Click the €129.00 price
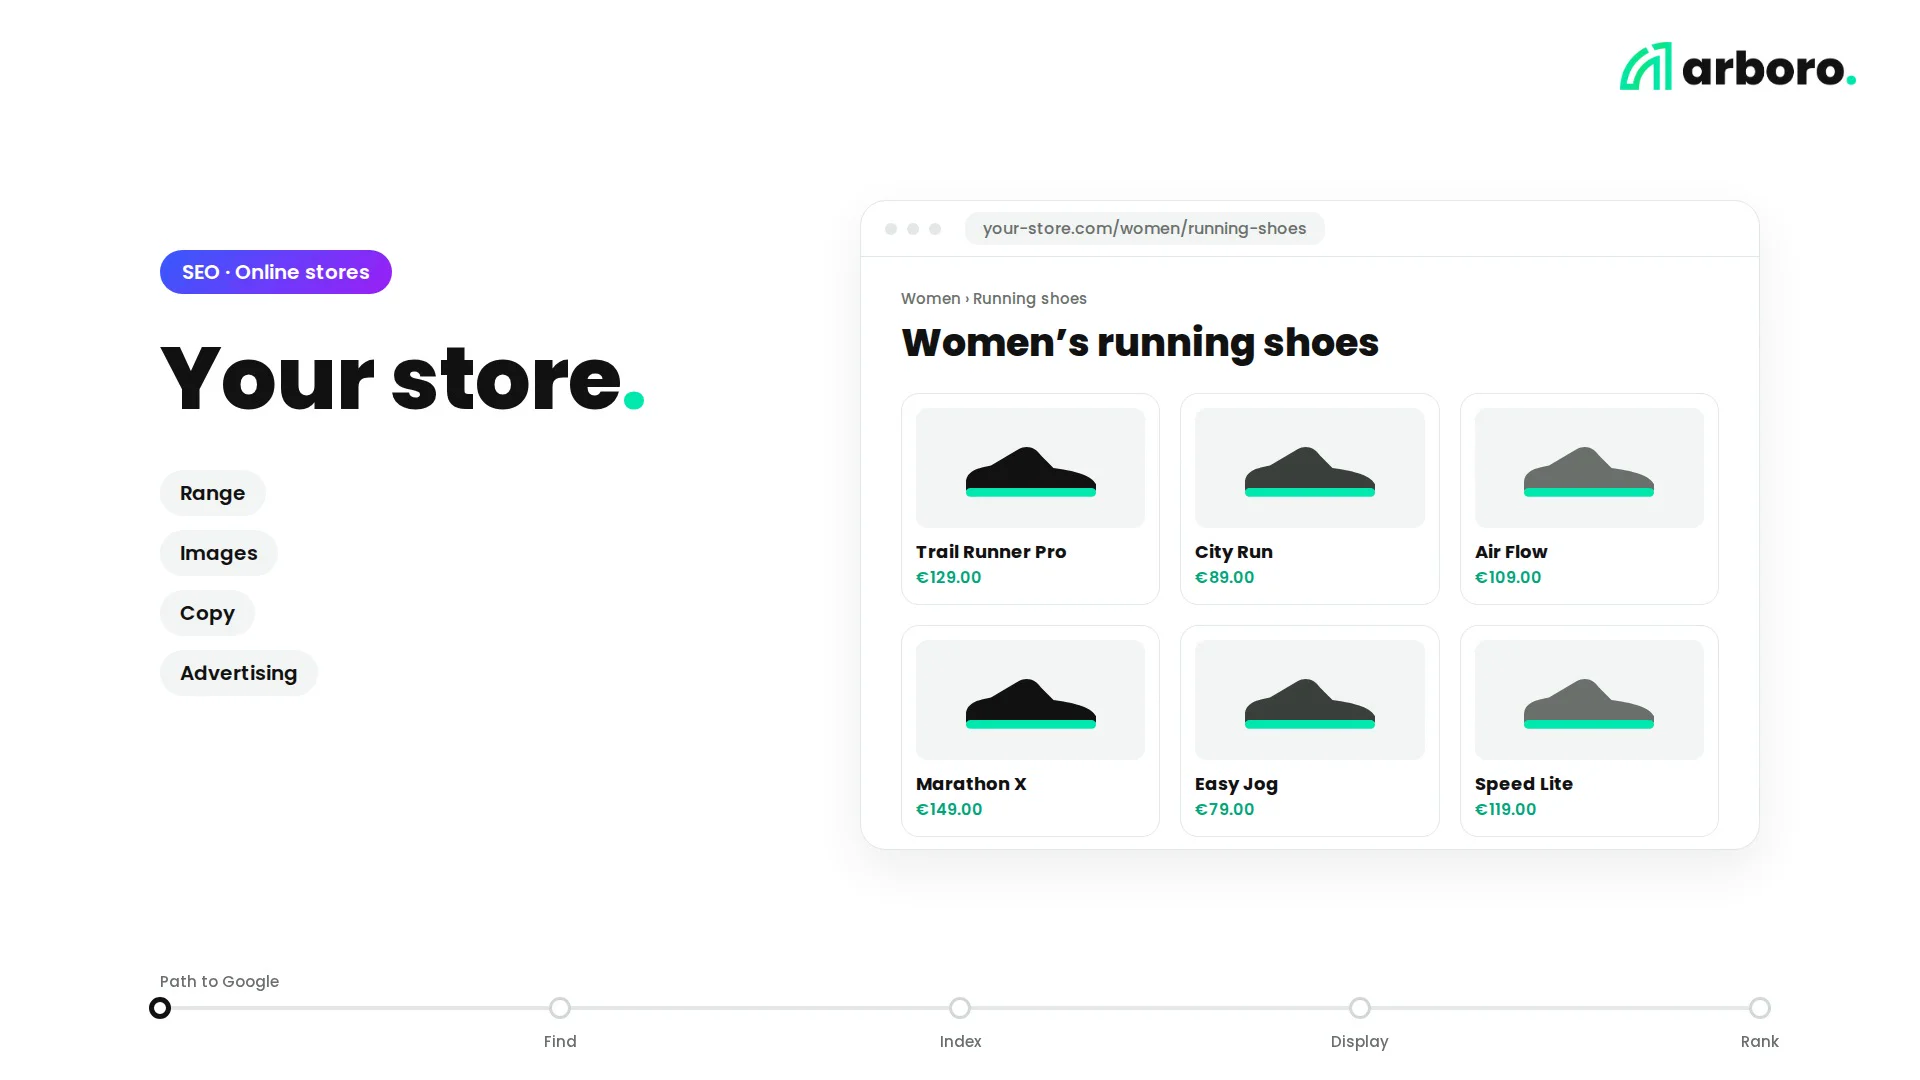The image size is (1920, 1080). [949, 577]
